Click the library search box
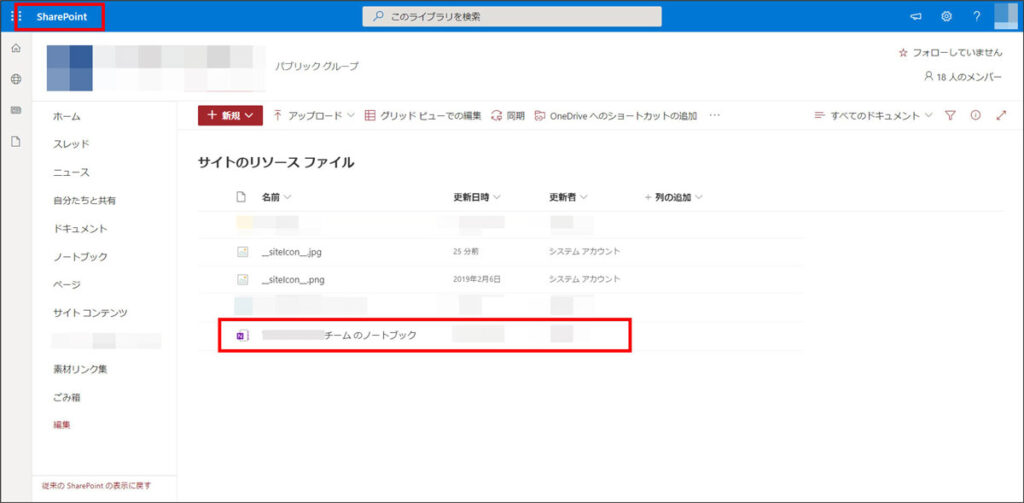Image resolution: width=1024 pixels, height=503 pixels. click(511, 16)
